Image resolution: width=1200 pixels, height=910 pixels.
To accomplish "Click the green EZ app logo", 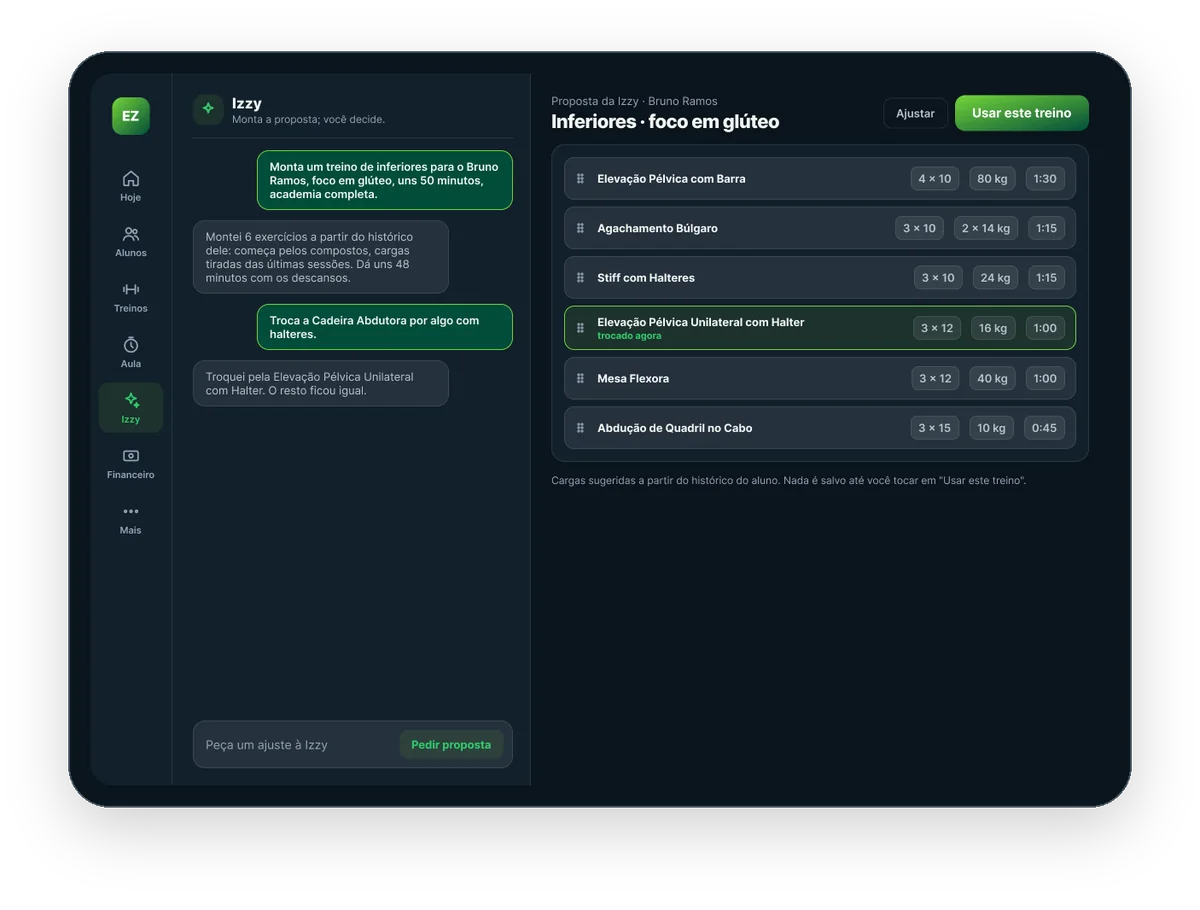I will (x=131, y=116).
